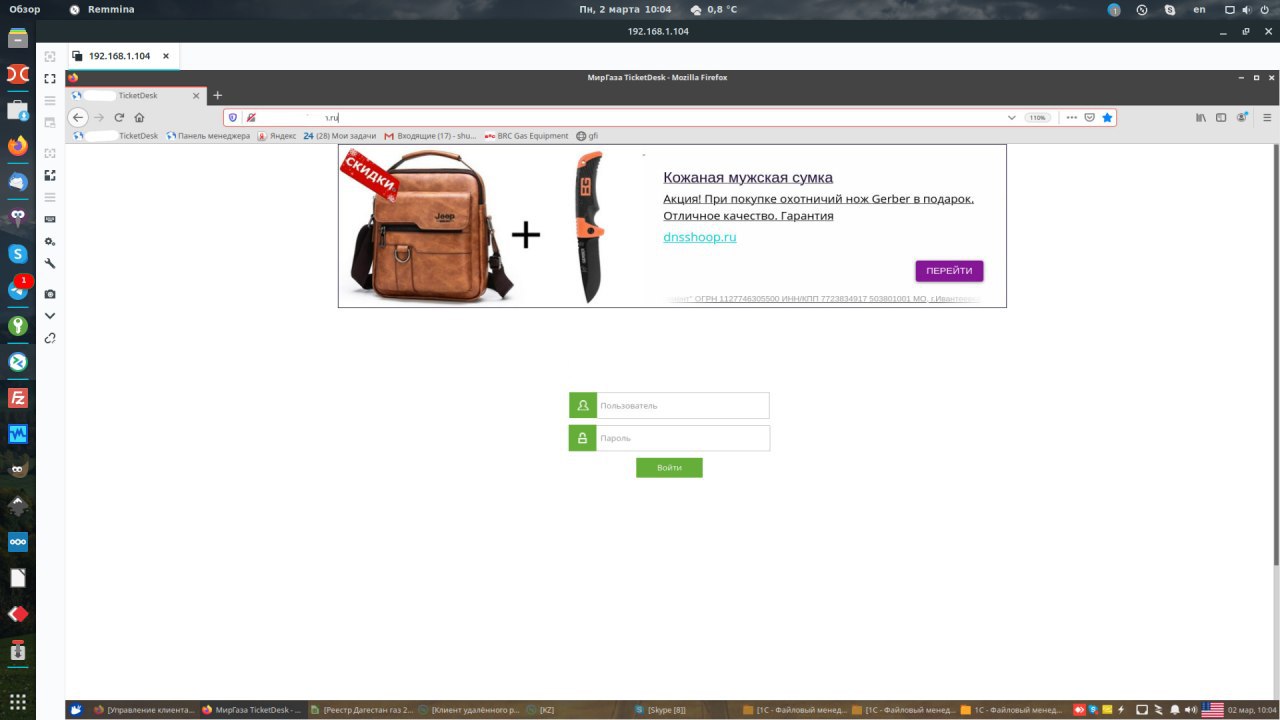Image resolution: width=1280 pixels, height=720 pixels.
Task: Open the address bar history dropdown
Action: pos(1011,117)
